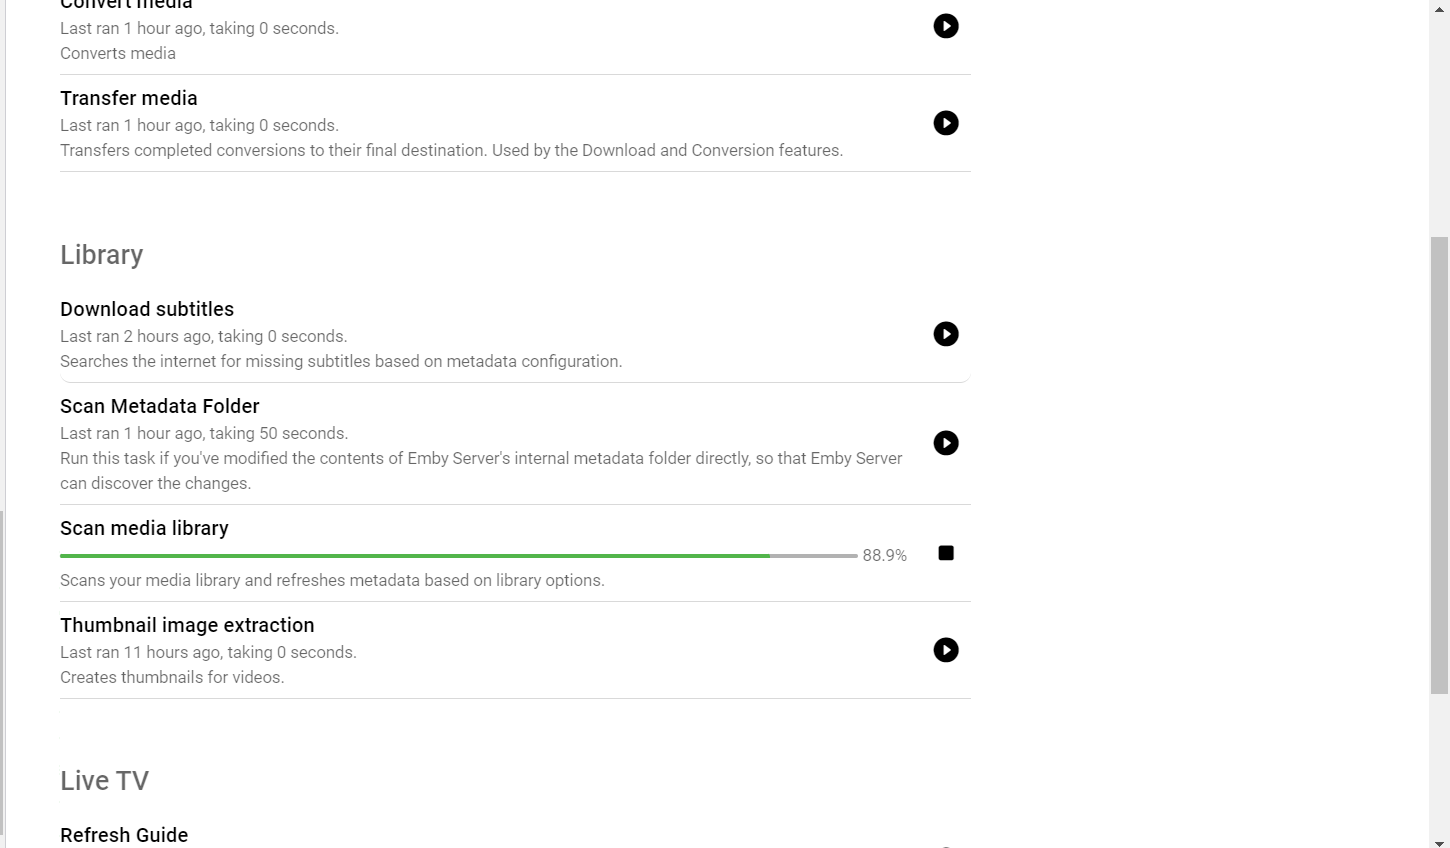Screen dimensions: 1450x848
Task: Open the Scan Metadata Folder task settings
Action: 159,406
